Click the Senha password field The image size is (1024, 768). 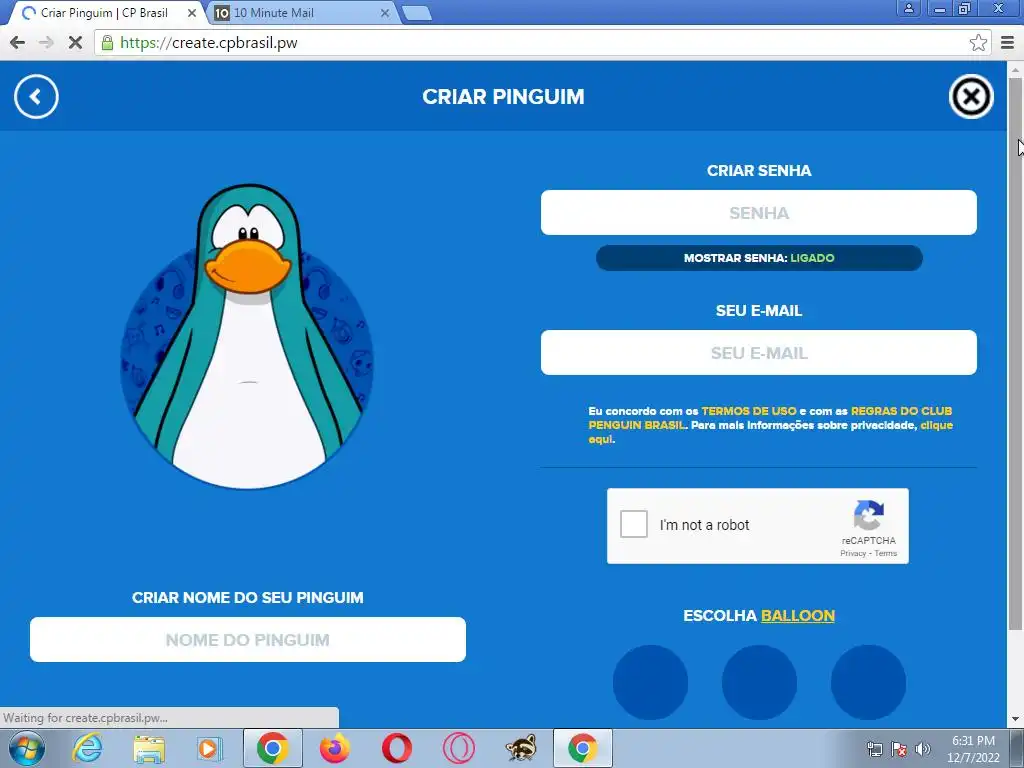tap(759, 213)
